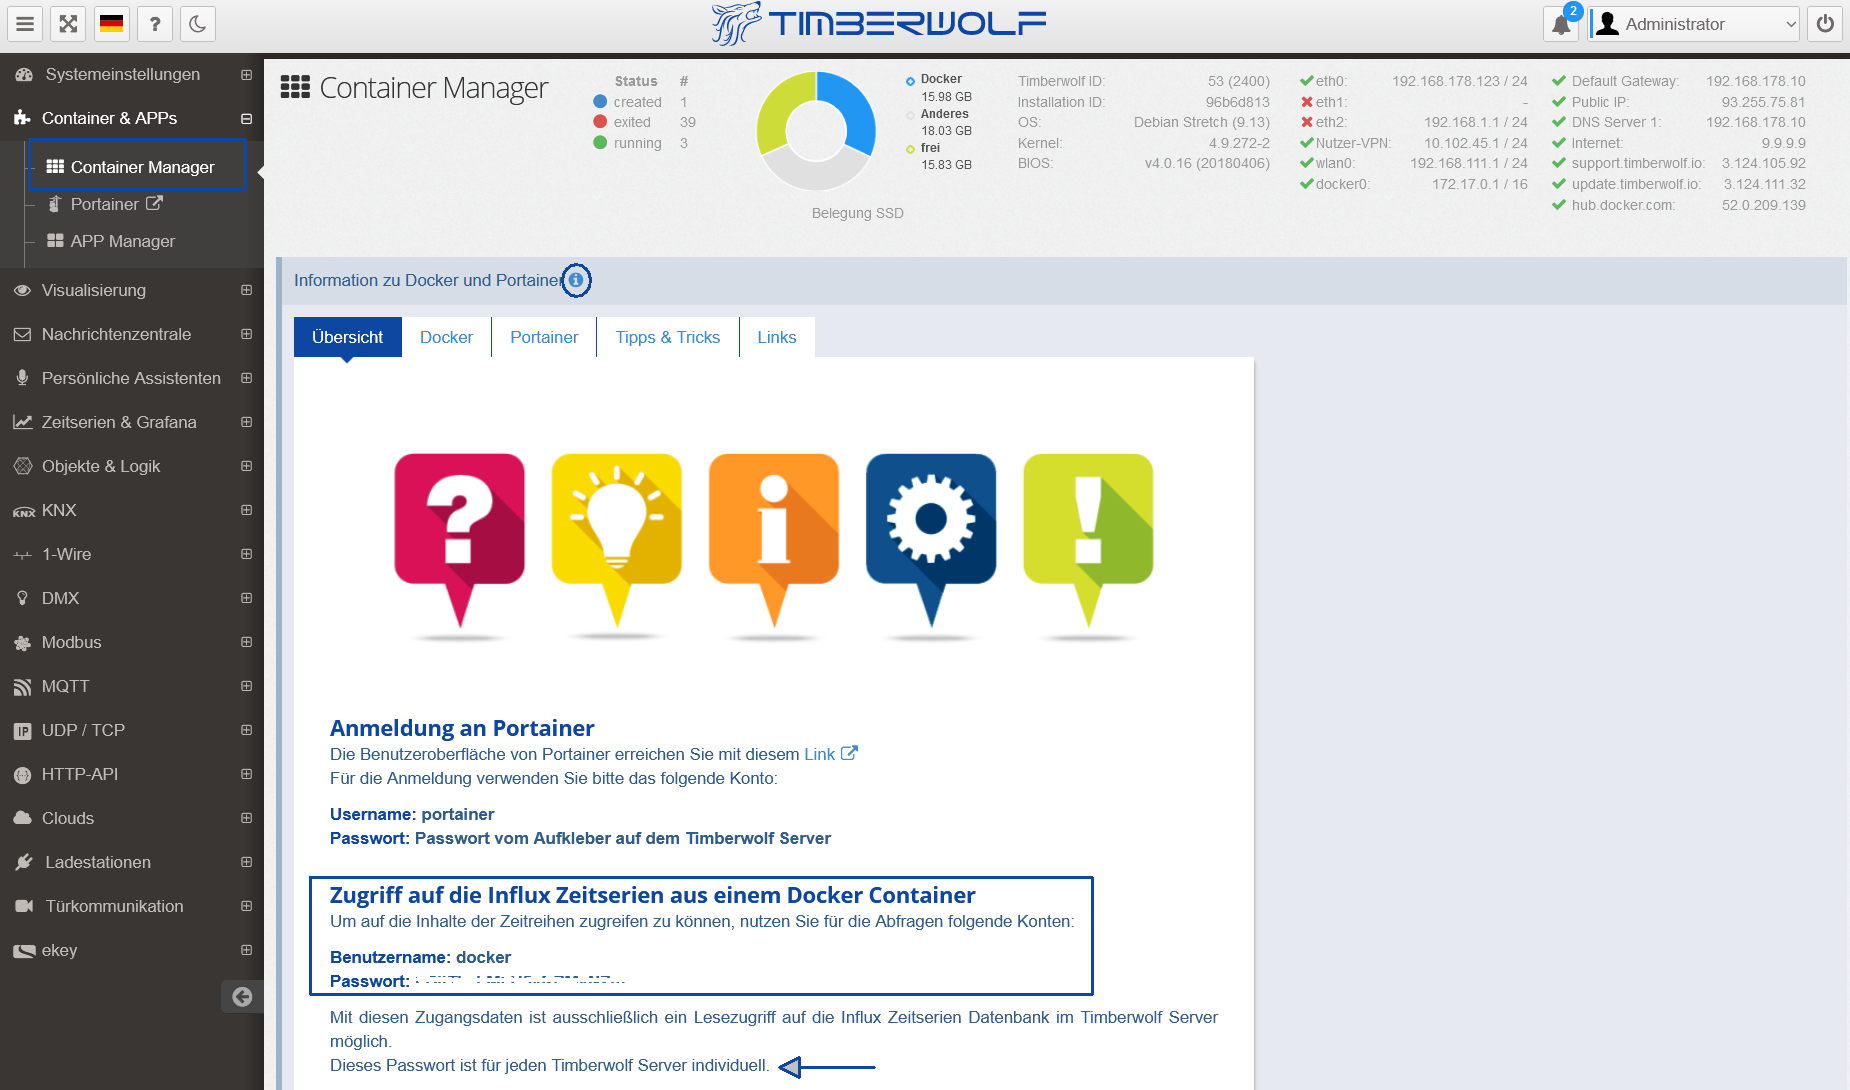This screenshot has width=1850, height=1090.
Task: Click the DMX bulb icon
Action: pos(23,598)
